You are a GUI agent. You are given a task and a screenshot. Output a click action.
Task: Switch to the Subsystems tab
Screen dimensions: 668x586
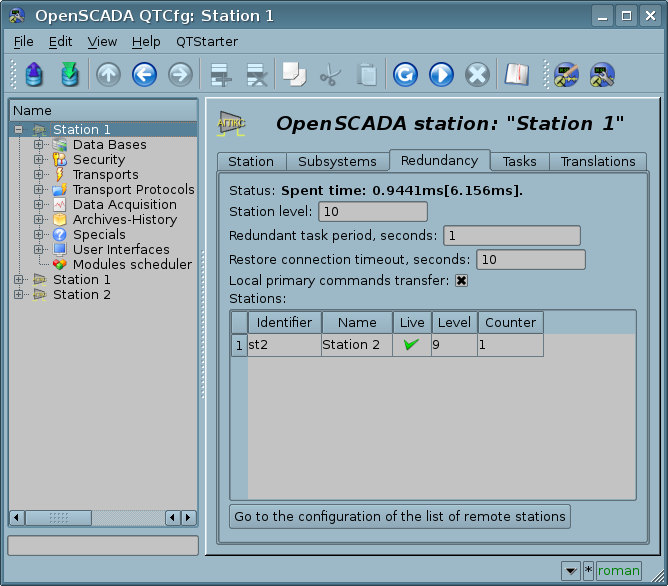pos(337,161)
